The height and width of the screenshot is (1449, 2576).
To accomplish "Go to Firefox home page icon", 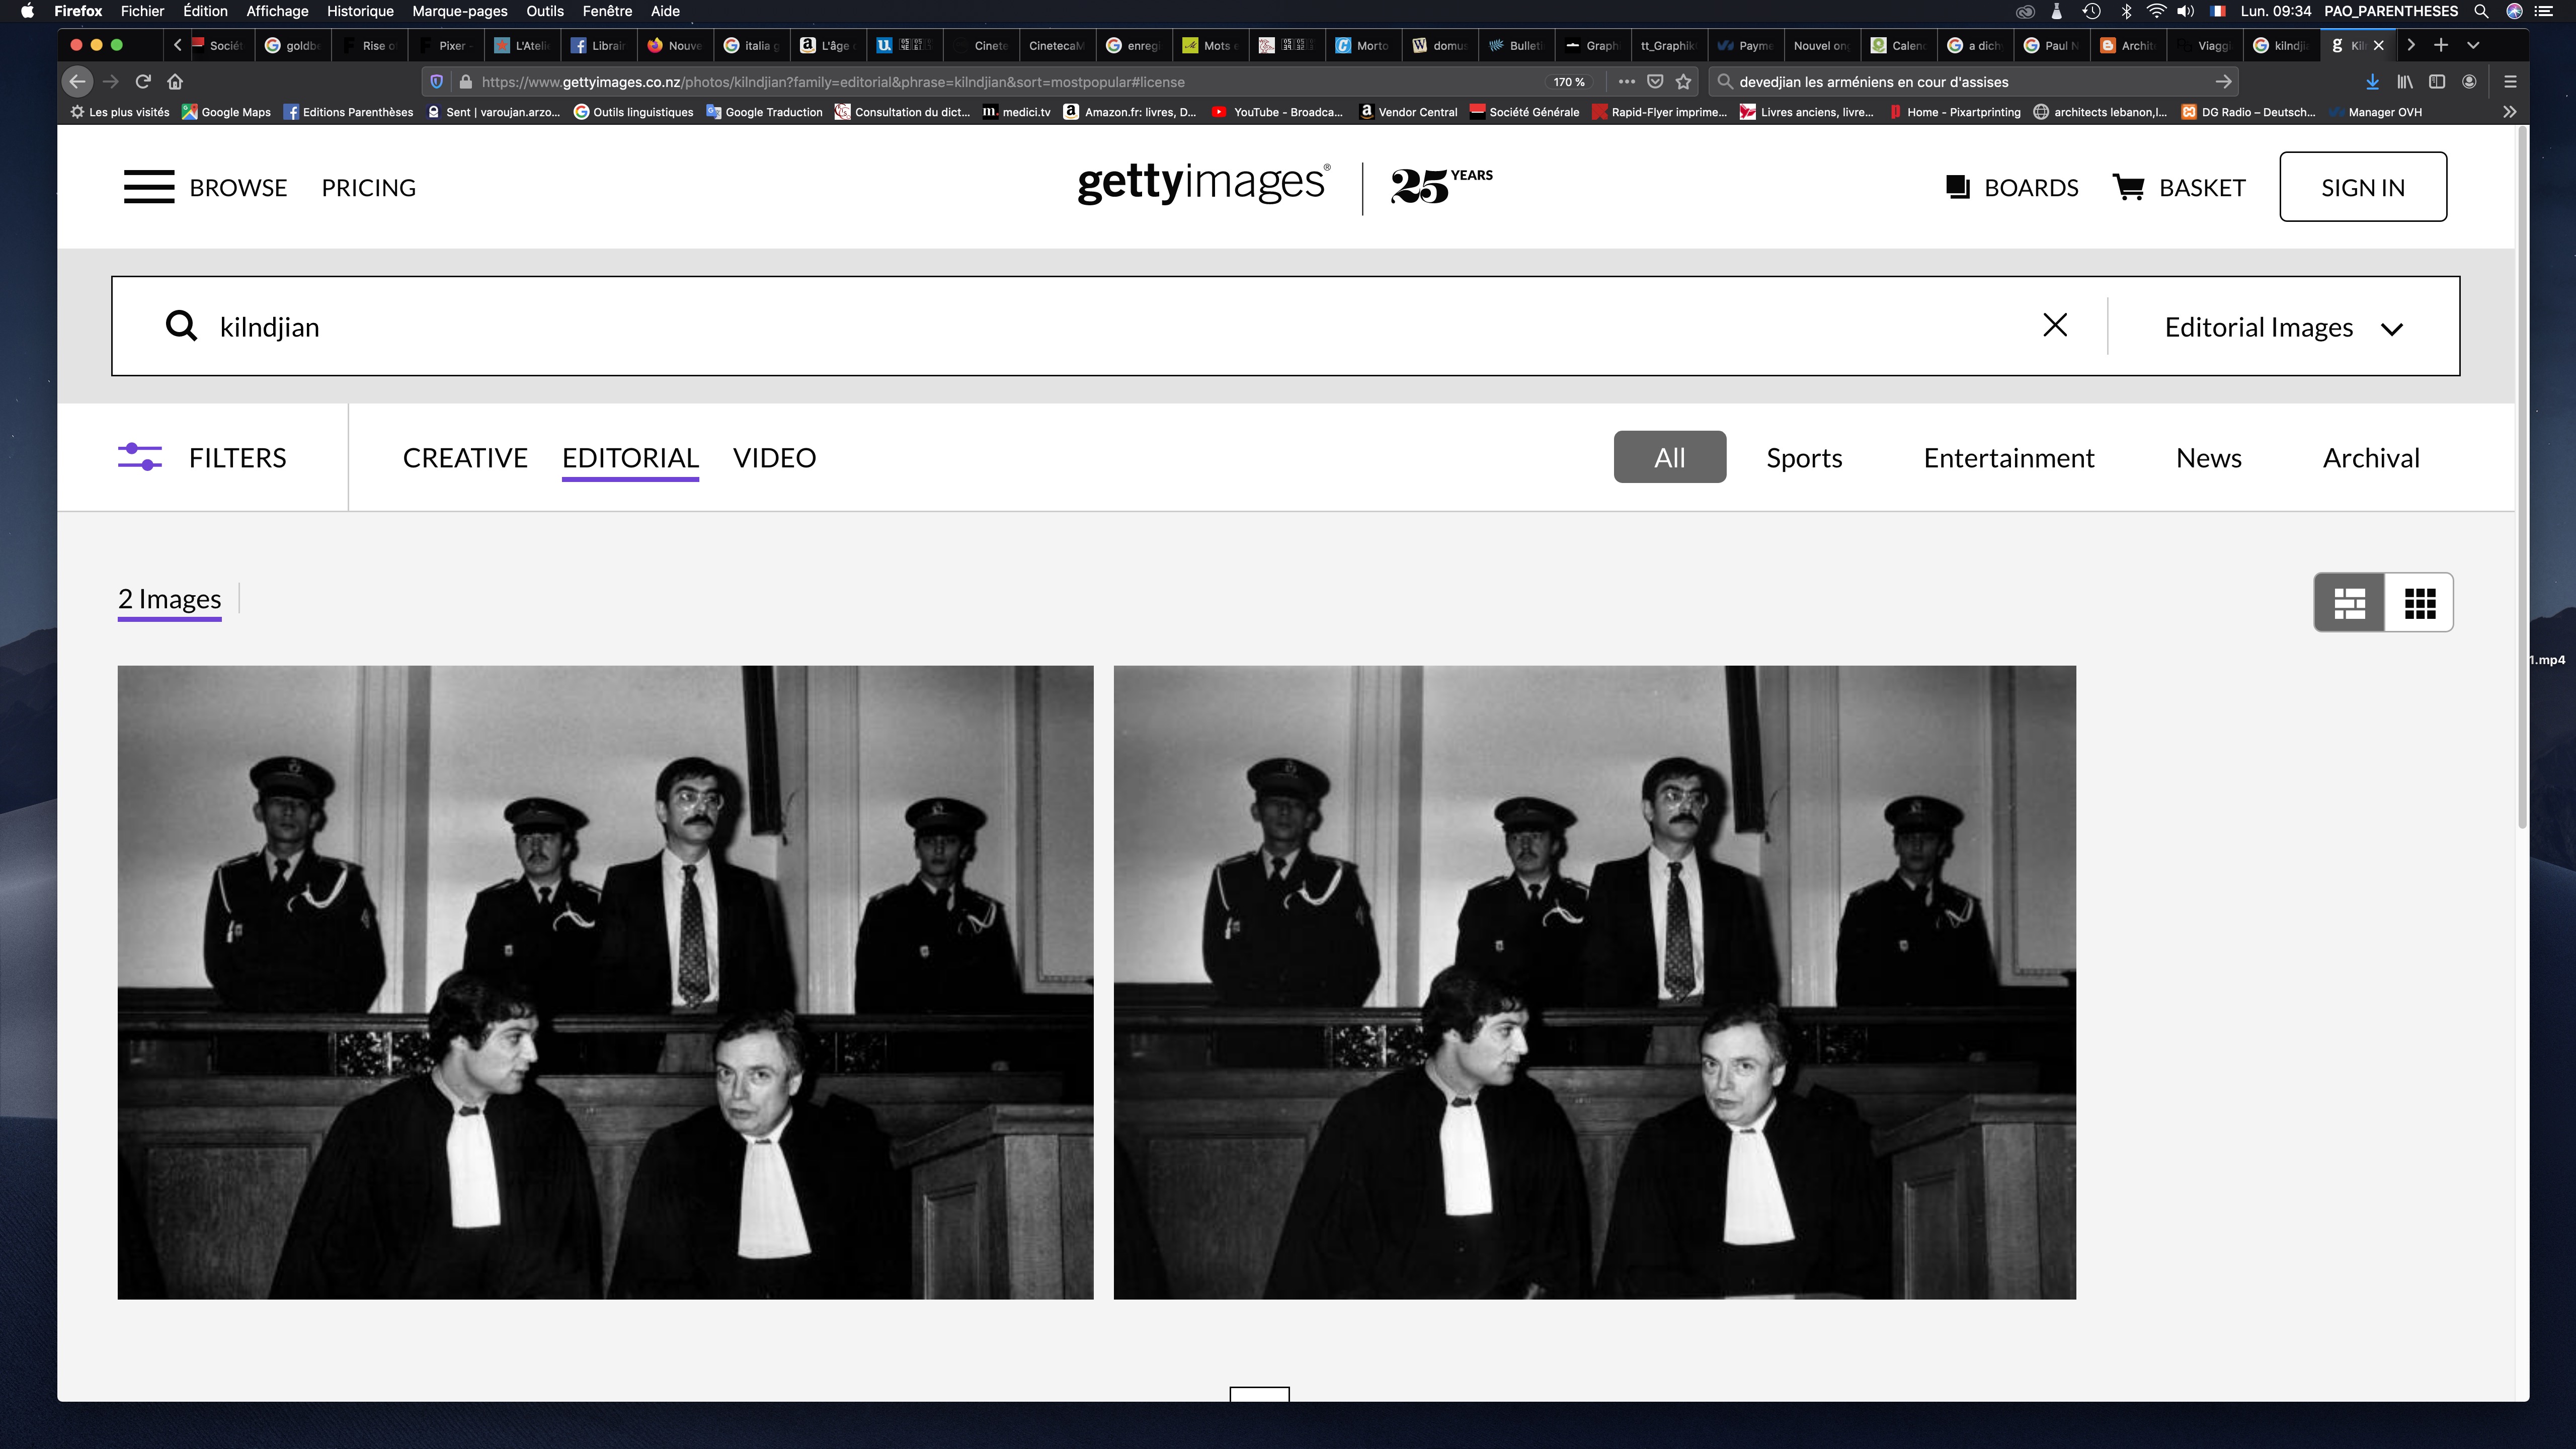I will click(175, 81).
